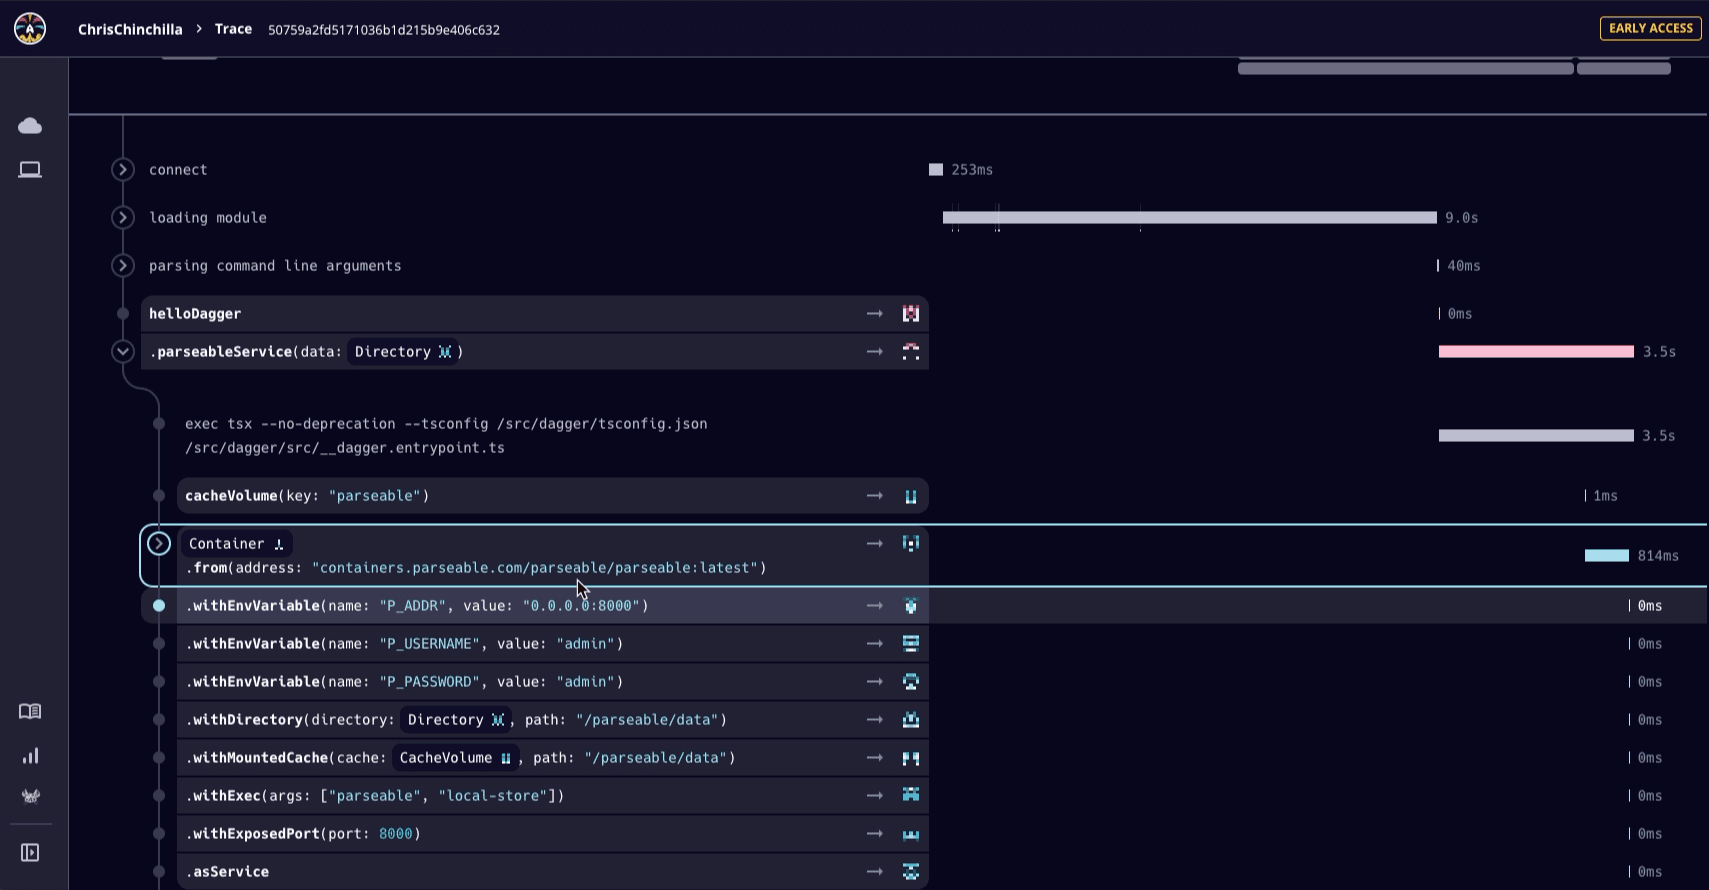The height and width of the screenshot is (890, 1709).
Task: Click the Trace breadcrumb item
Action: [x=233, y=29]
